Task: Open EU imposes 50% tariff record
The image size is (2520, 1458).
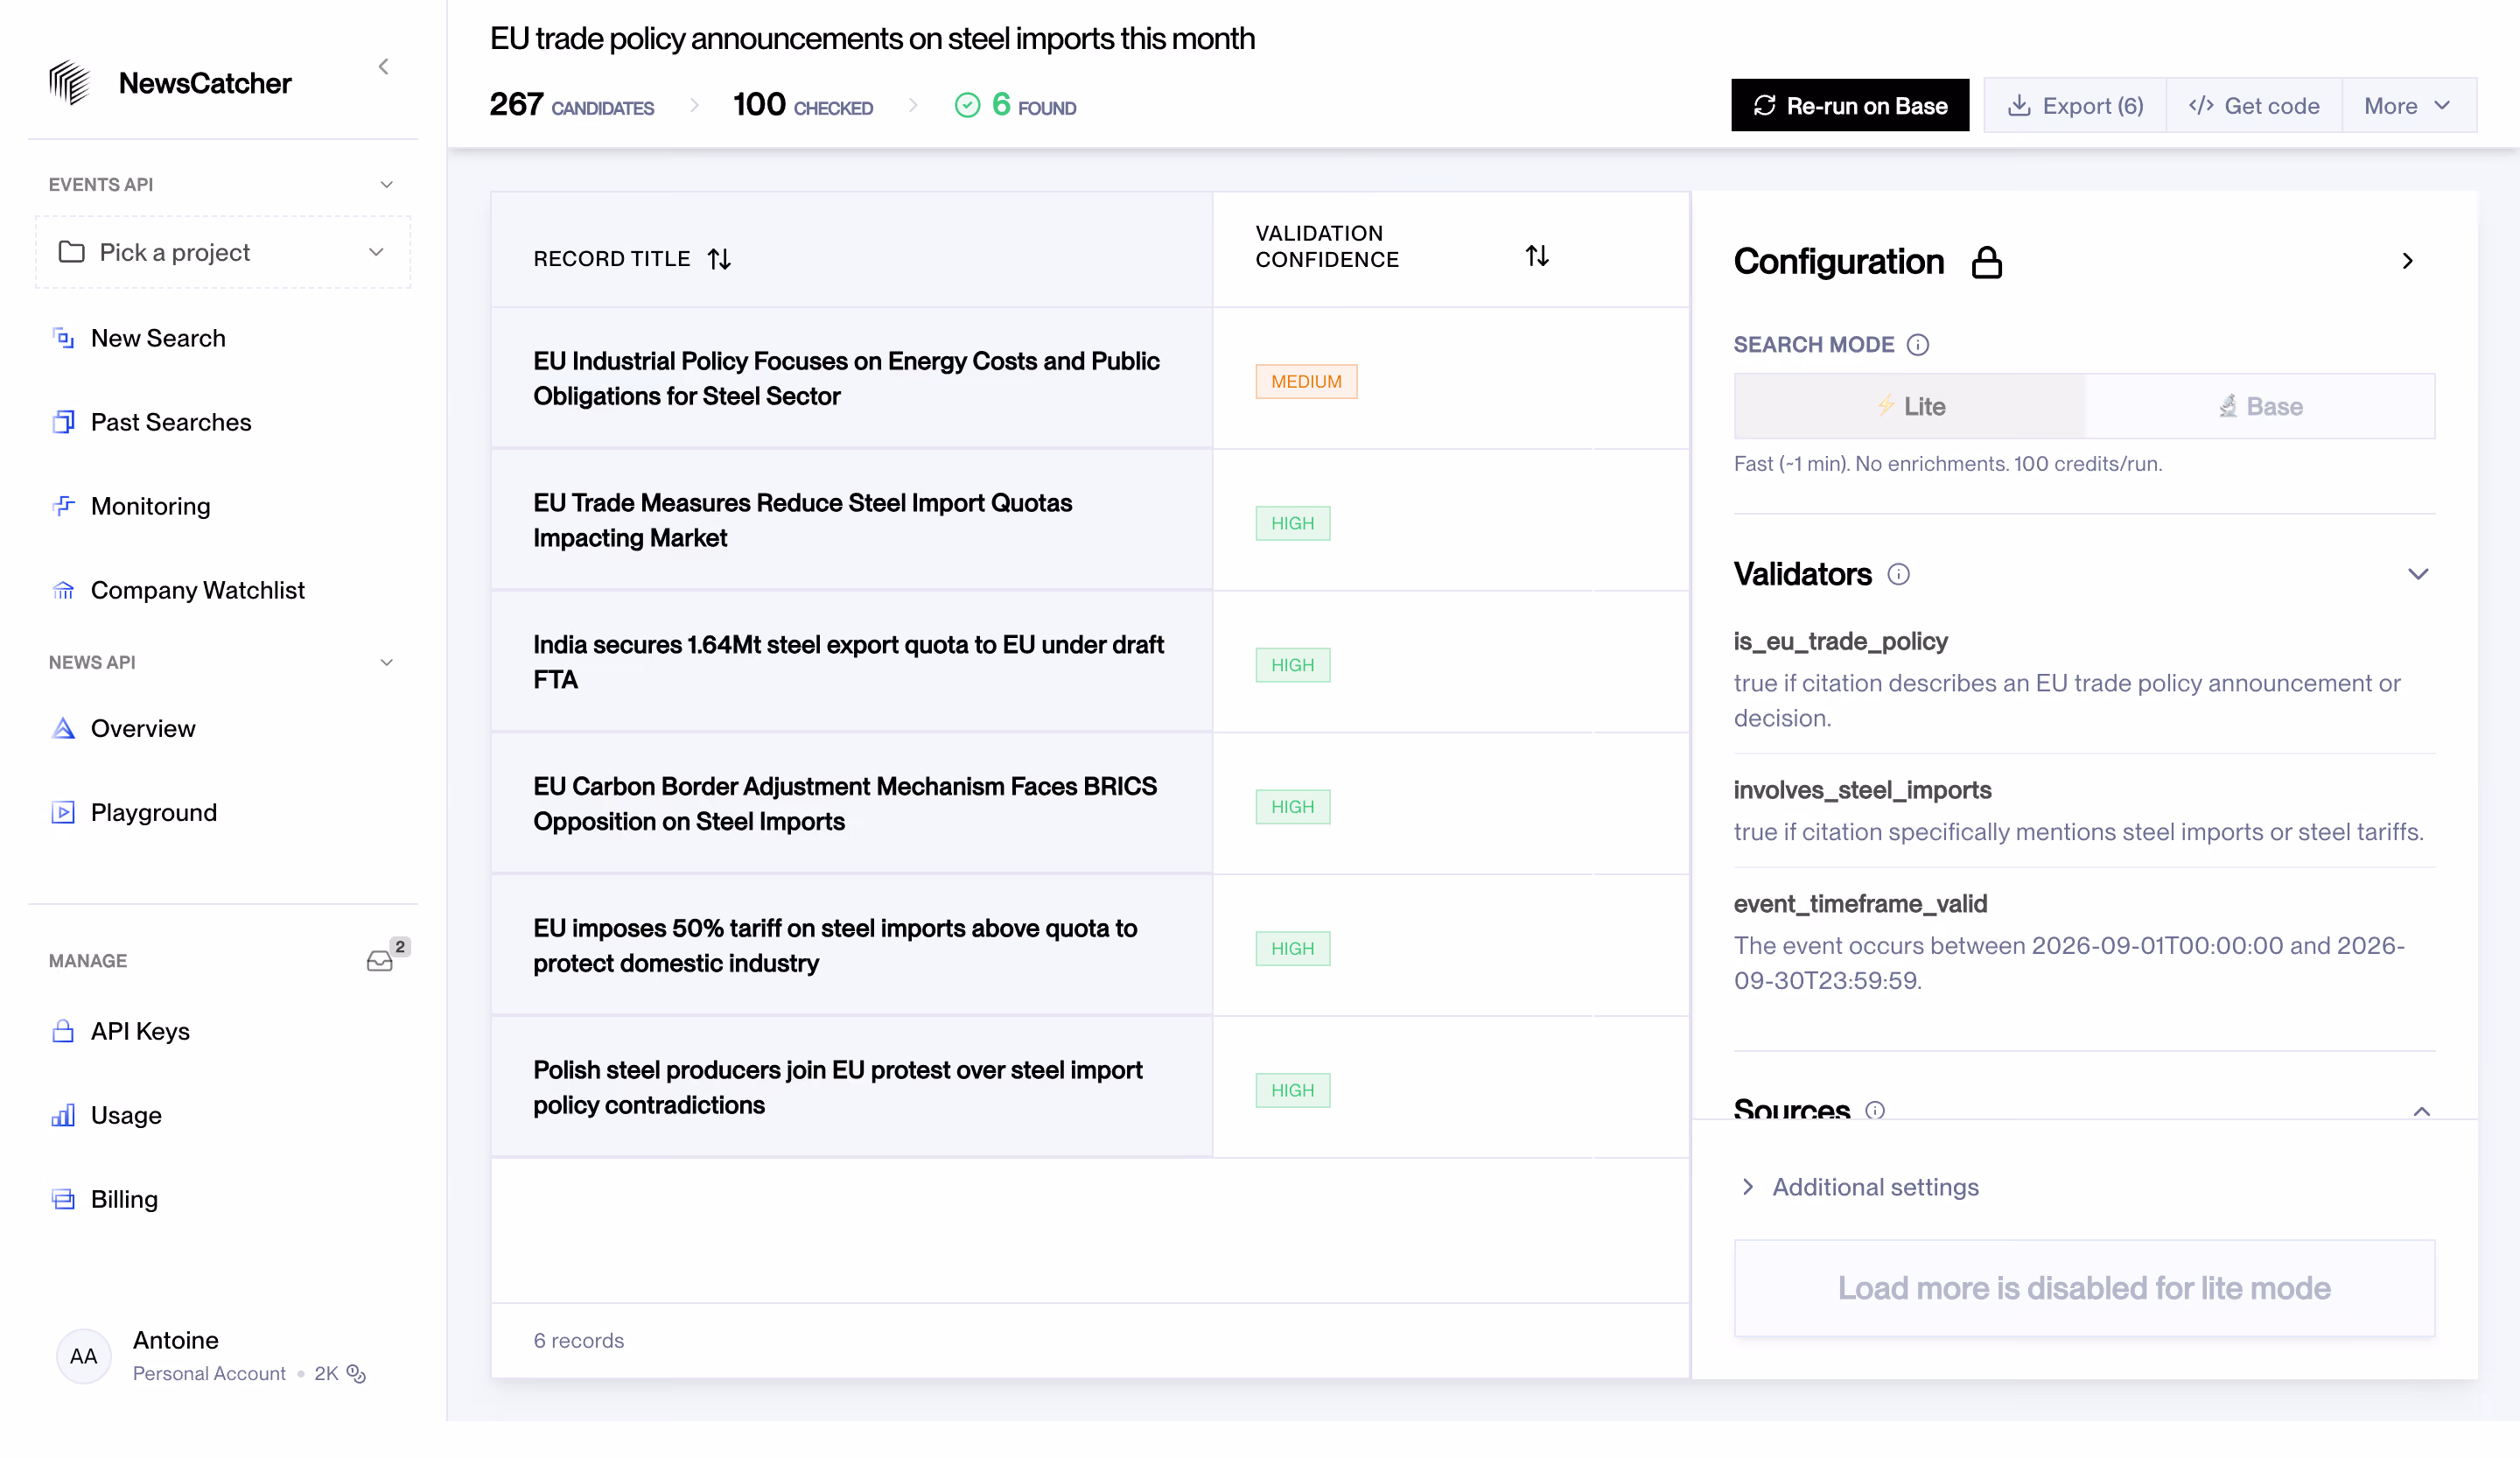Action: pos(851,945)
